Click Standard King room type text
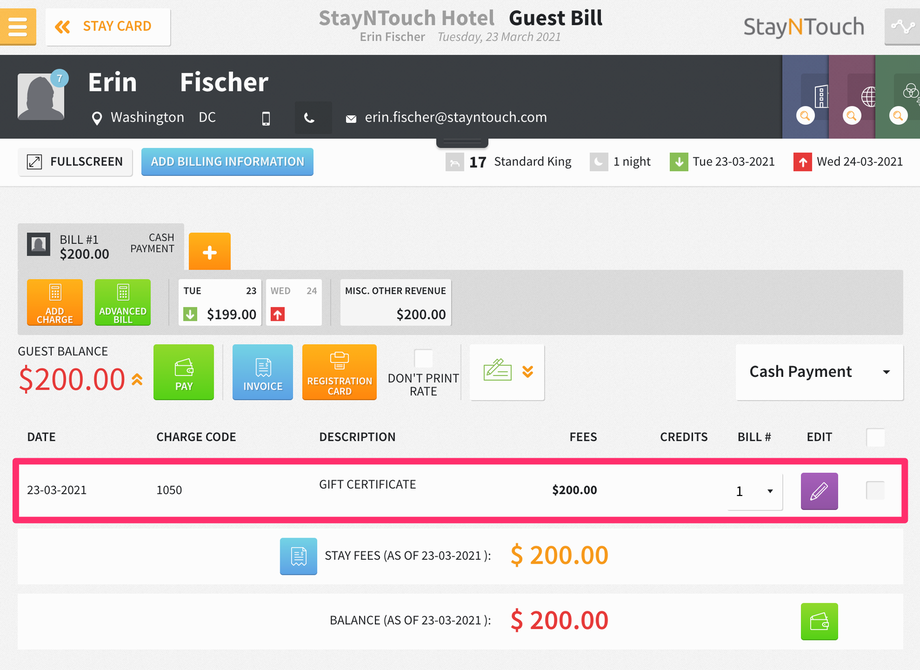The width and height of the screenshot is (920, 670). click(x=532, y=162)
